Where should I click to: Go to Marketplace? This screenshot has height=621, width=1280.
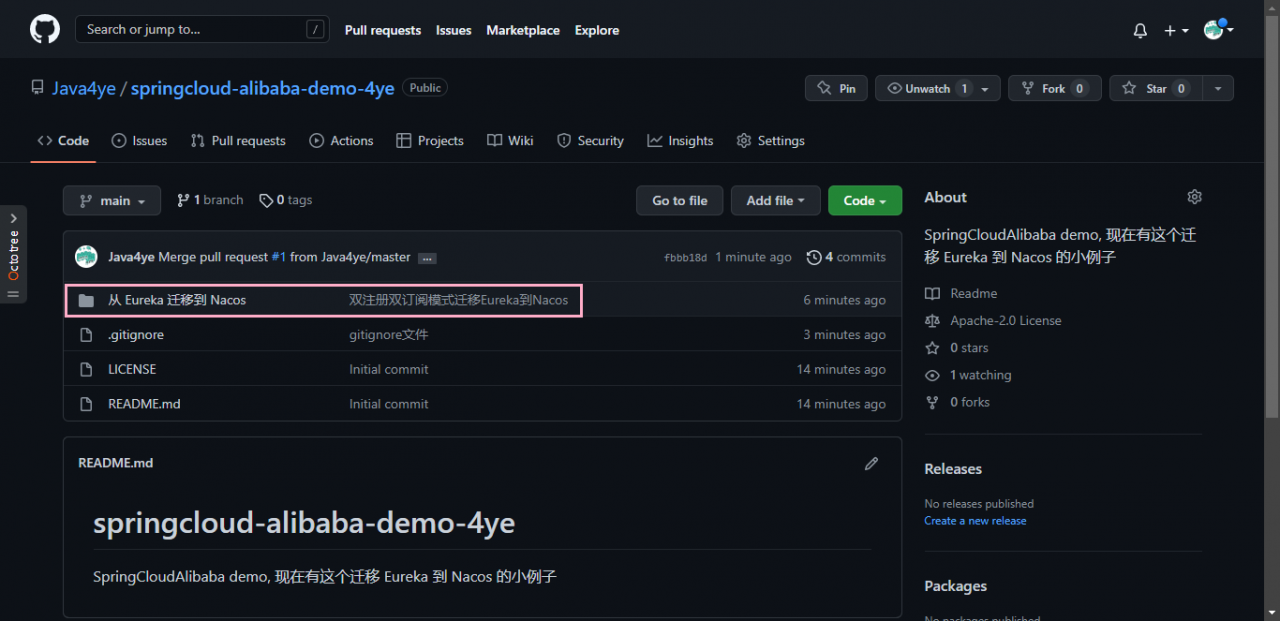523,31
